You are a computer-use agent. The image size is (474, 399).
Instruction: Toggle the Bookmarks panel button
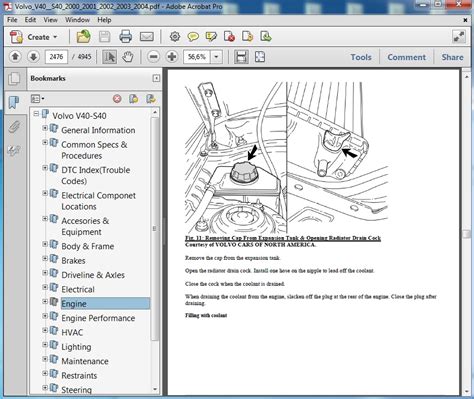click(14, 102)
